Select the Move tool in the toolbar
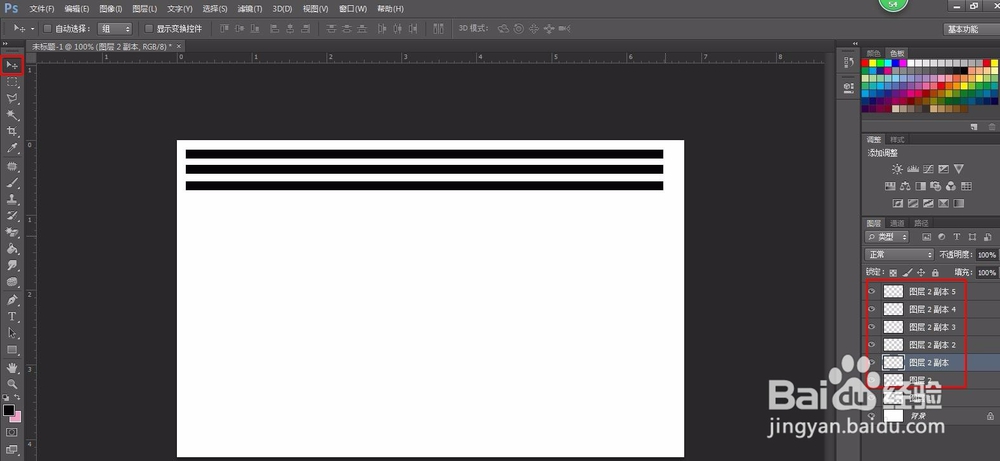Screen dimensions: 1000x461 click(12, 66)
